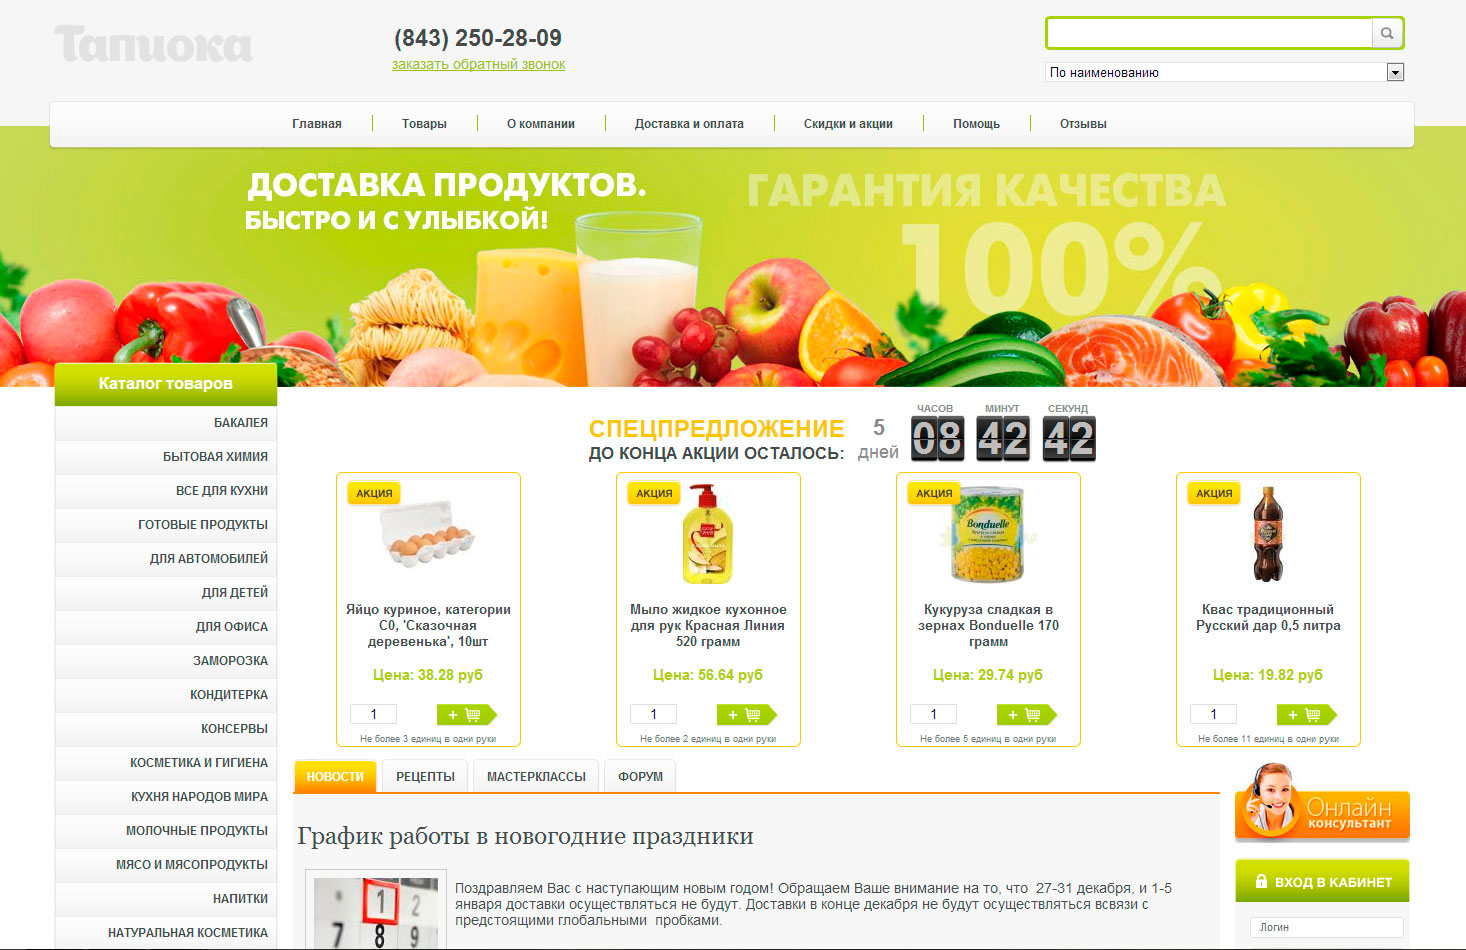Open Доставка и оплата menu item
The image size is (1466, 950).
click(x=689, y=124)
